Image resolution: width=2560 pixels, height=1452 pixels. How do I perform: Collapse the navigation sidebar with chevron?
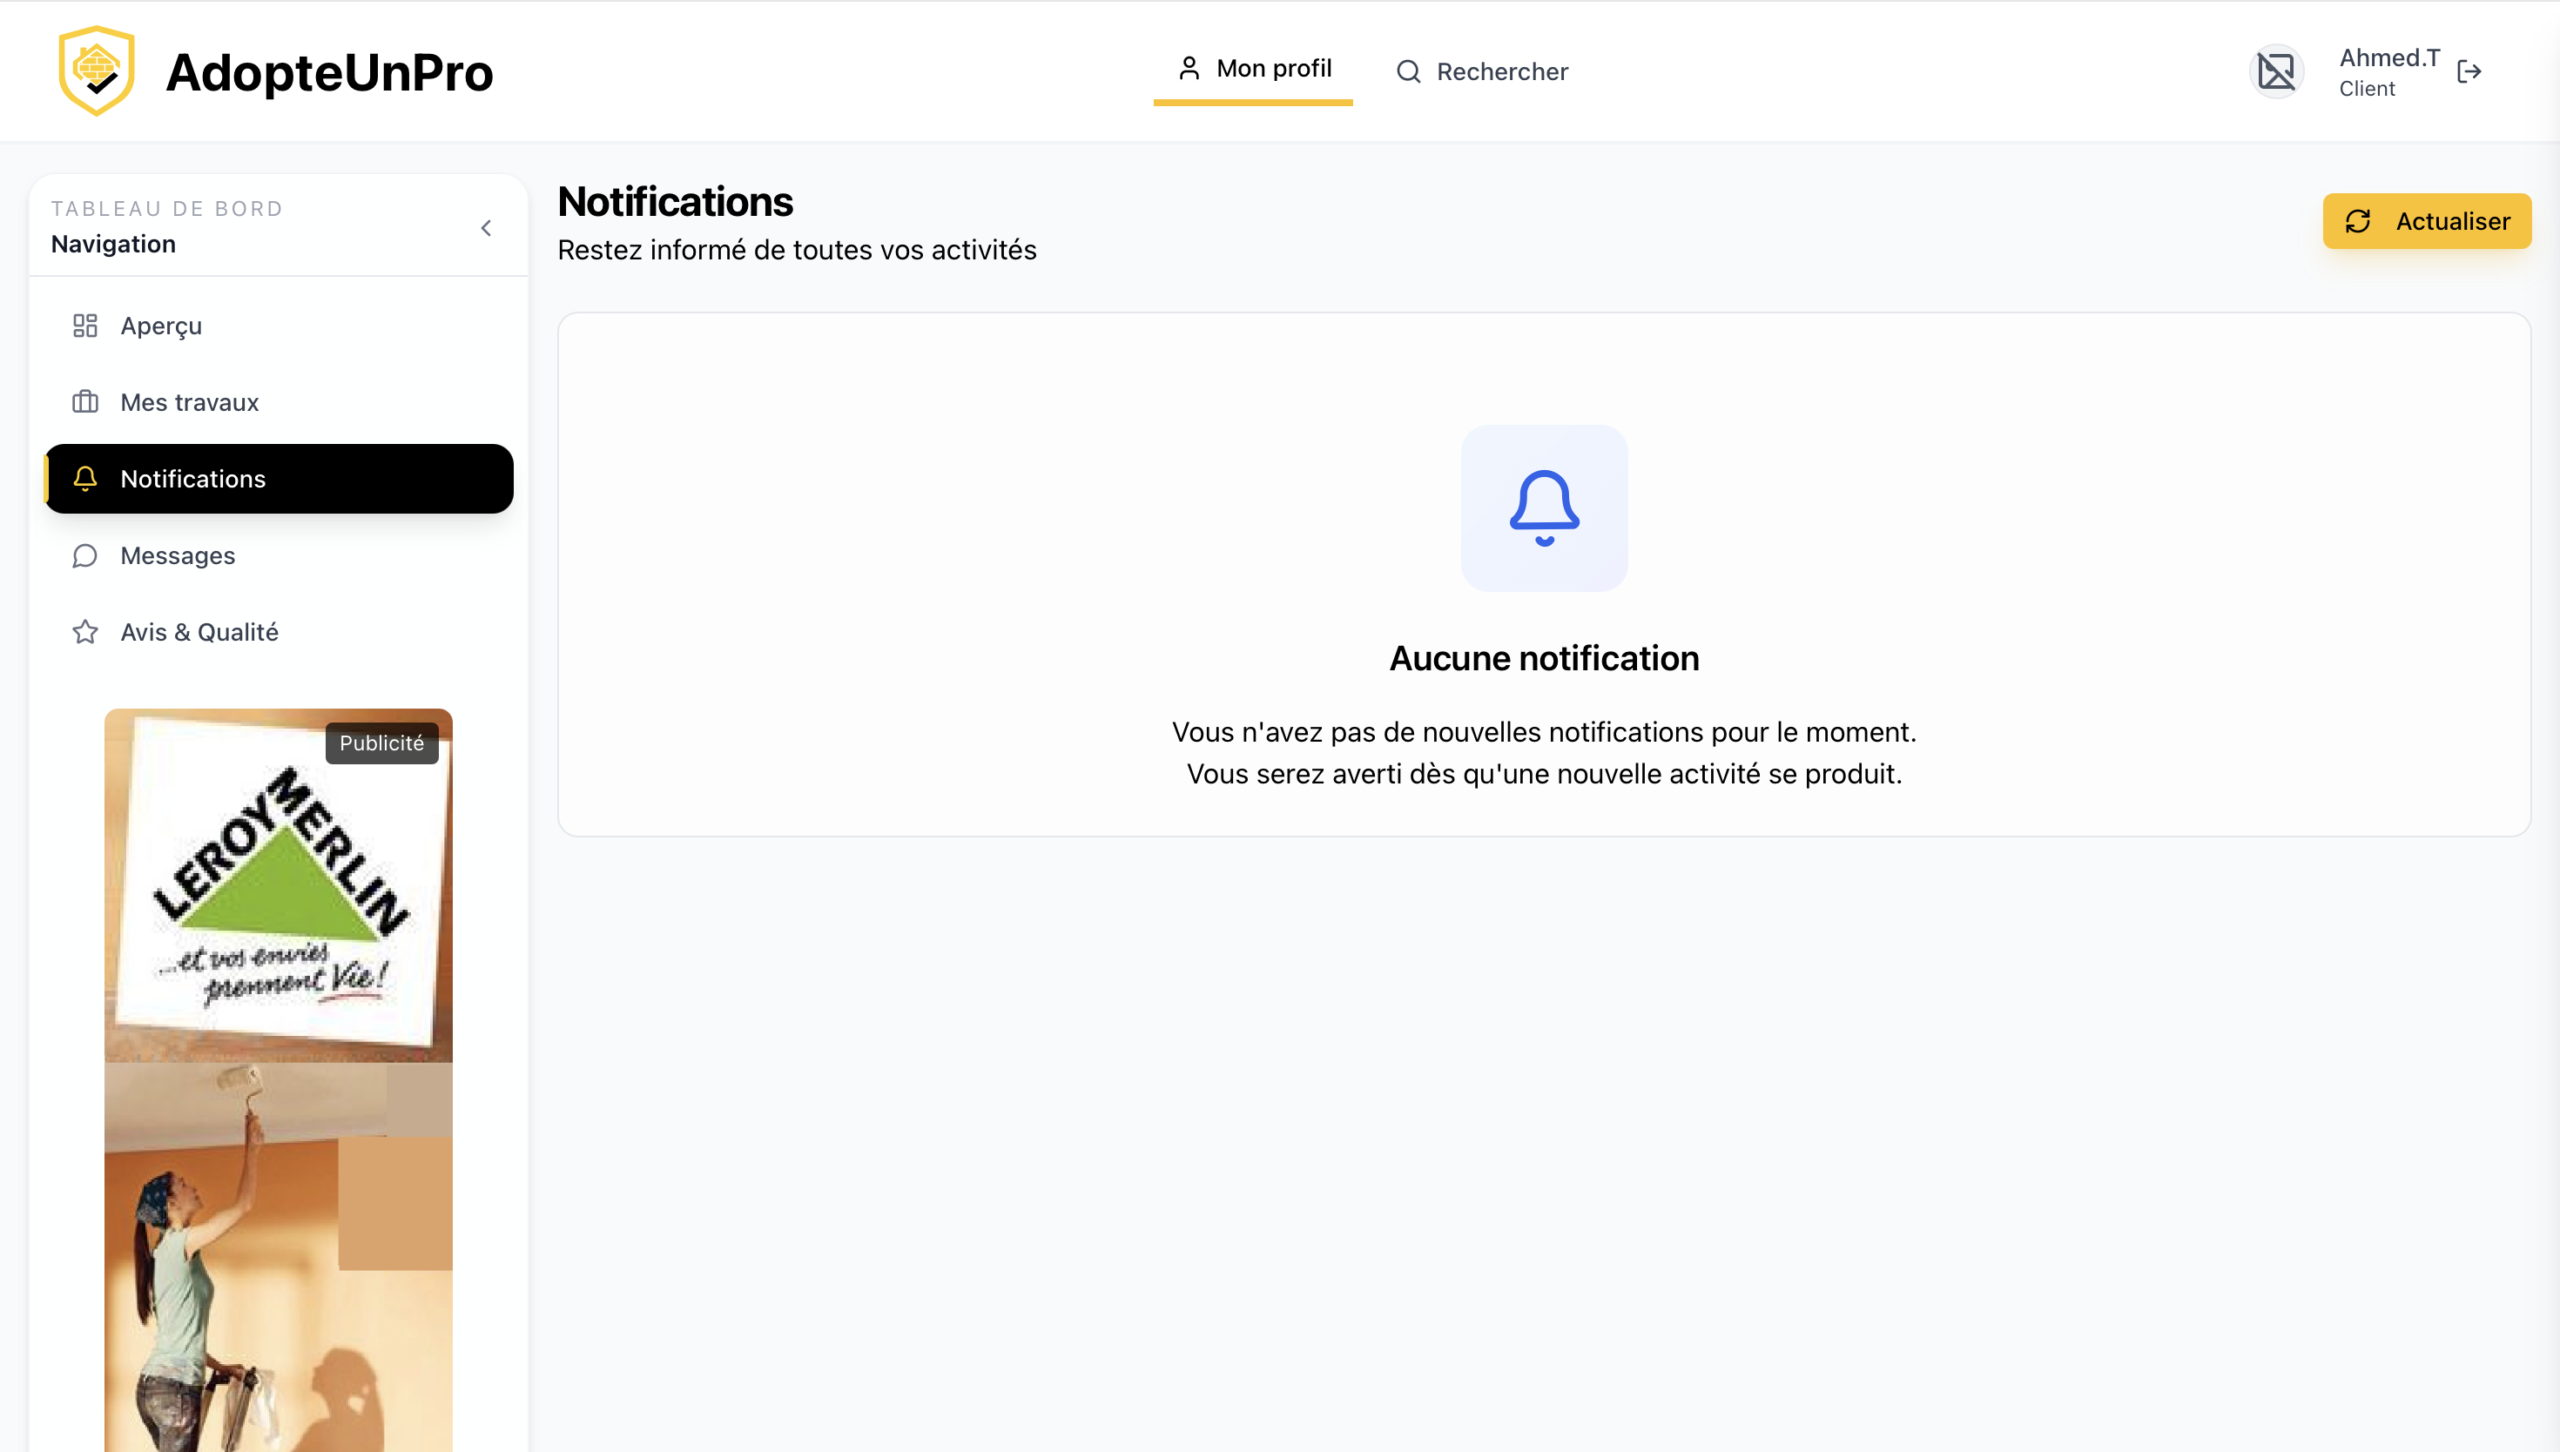click(486, 228)
